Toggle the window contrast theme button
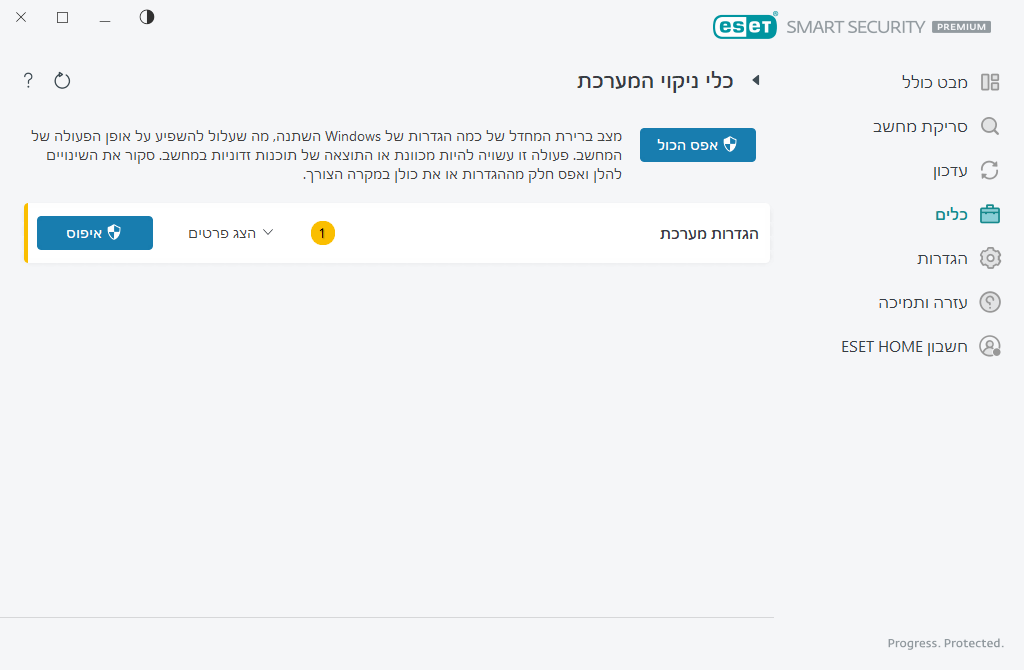The height and width of the screenshot is (670, 1024). 146,17
